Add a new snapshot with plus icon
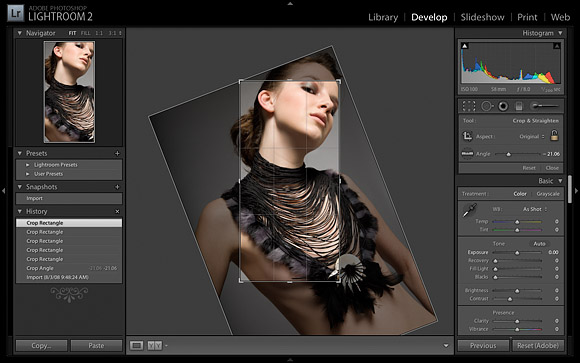Image resolution: width=580 pixels, height=363 pixels. pos(117,187)
